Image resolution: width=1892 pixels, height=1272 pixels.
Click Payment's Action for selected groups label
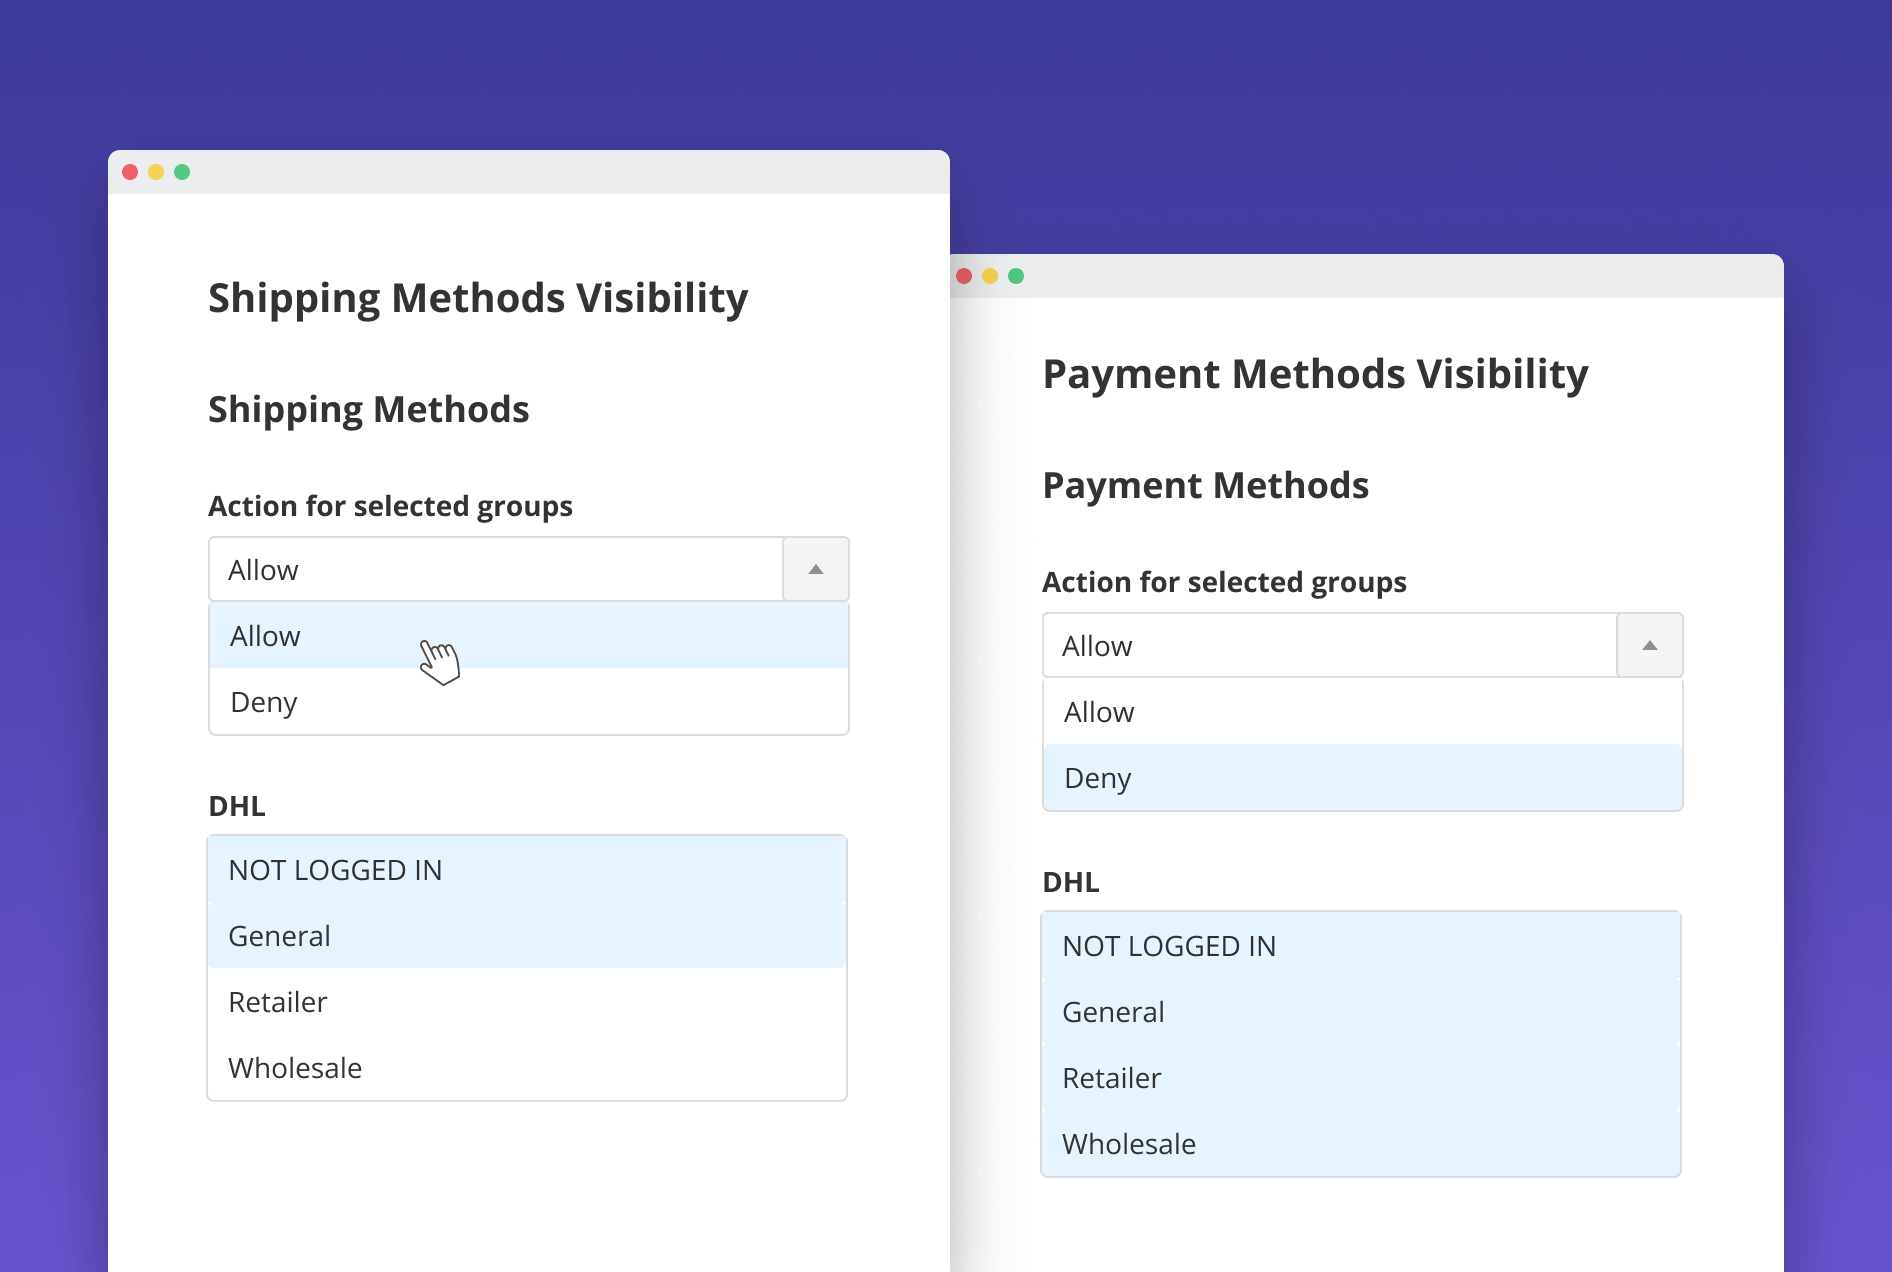(1224, 582)
